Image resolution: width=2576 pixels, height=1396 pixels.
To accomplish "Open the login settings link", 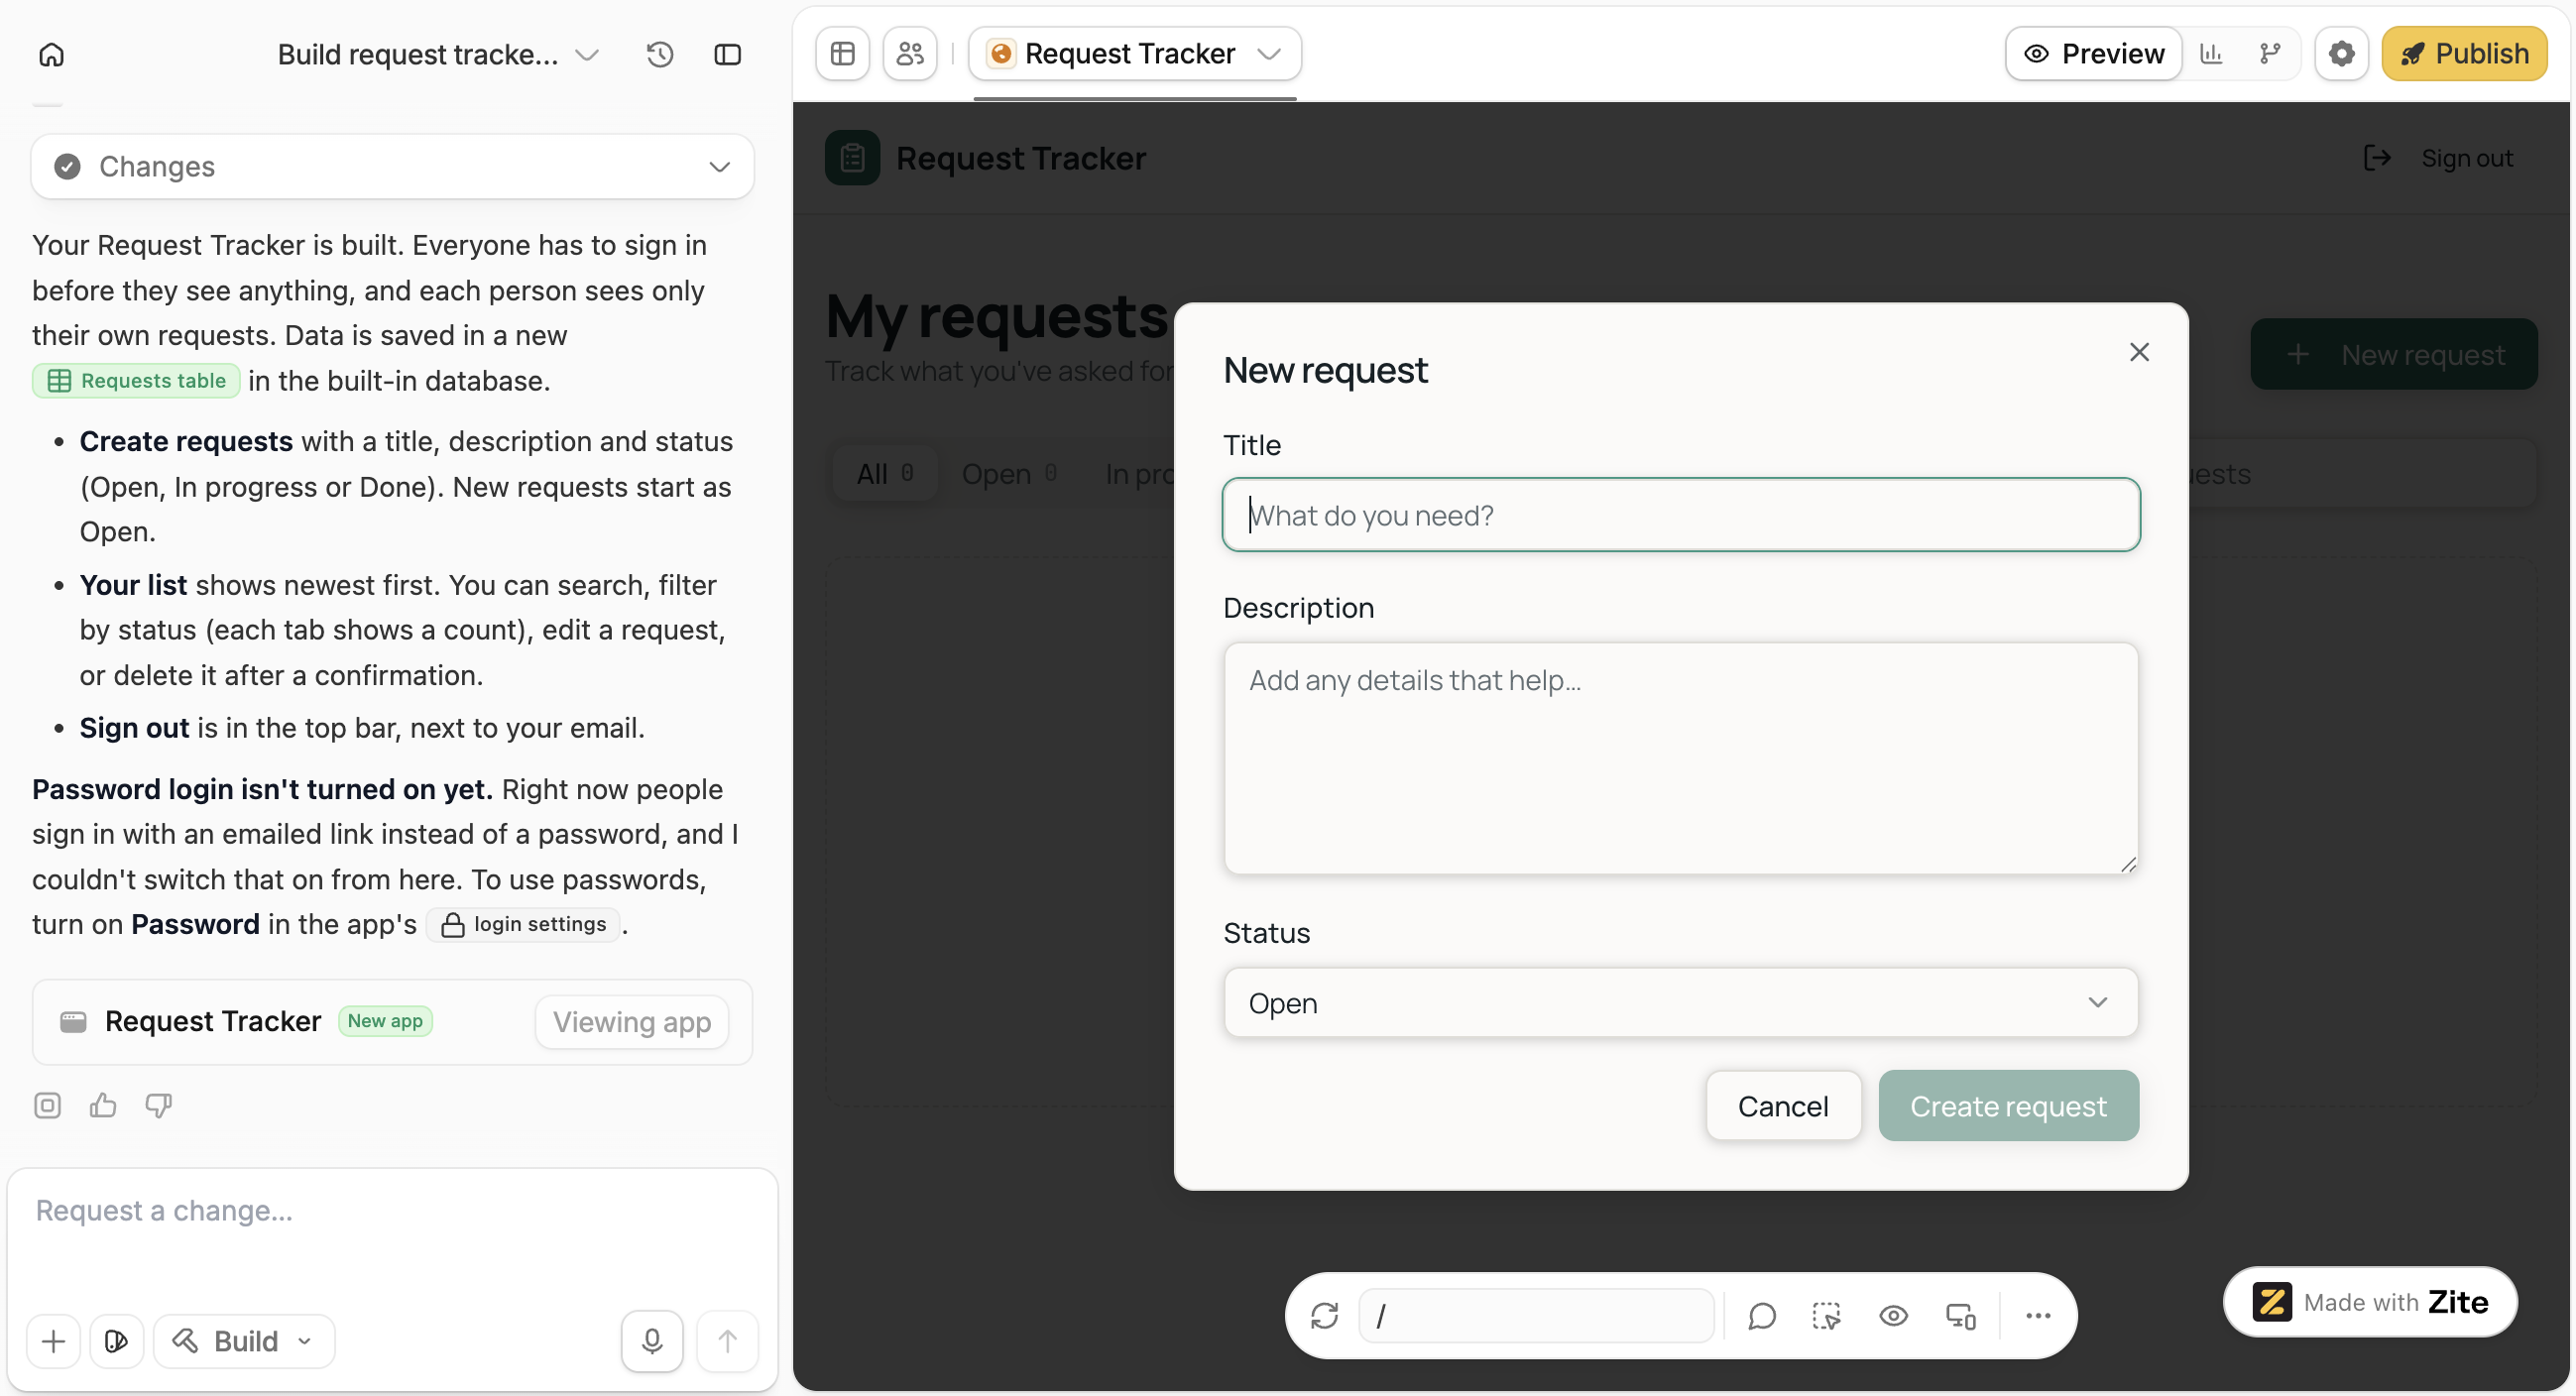I will pos(523,924).
